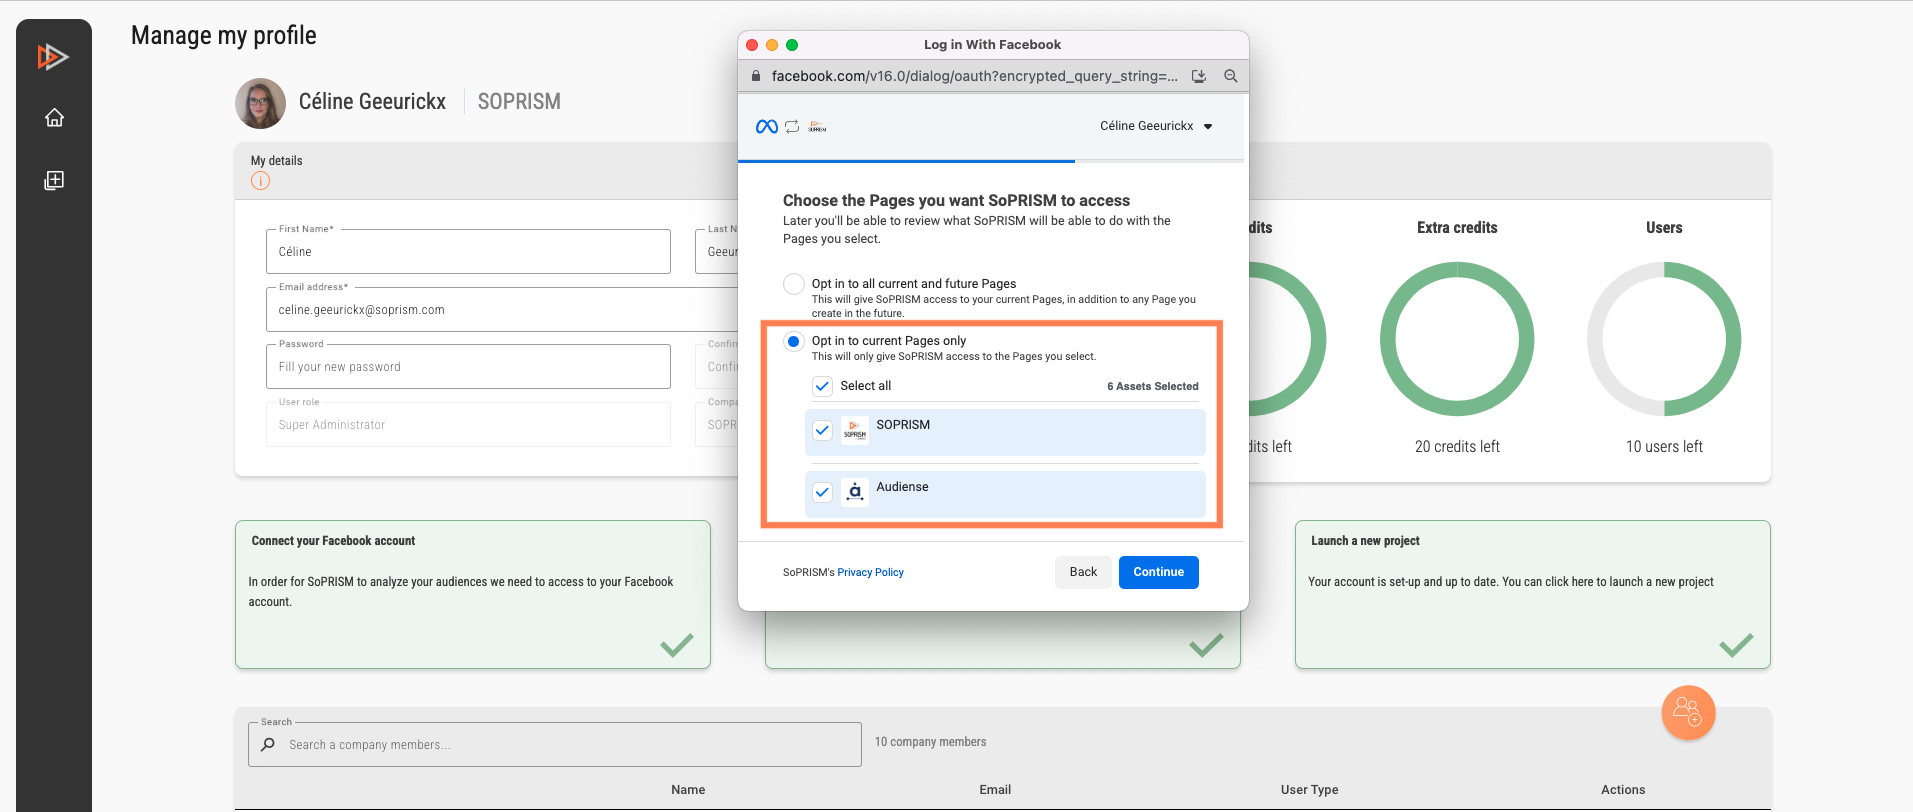This screenshot has height=812, width=1913.
Task: Click the First Name field containing Céline
Action: tap(468, 251)
